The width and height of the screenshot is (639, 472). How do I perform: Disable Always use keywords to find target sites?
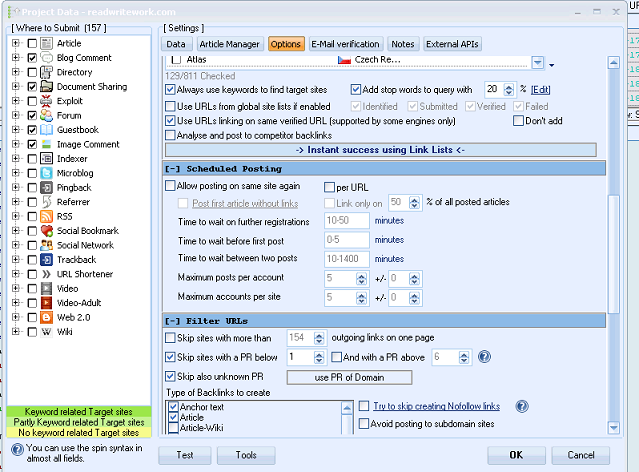(x=170, y=90)
